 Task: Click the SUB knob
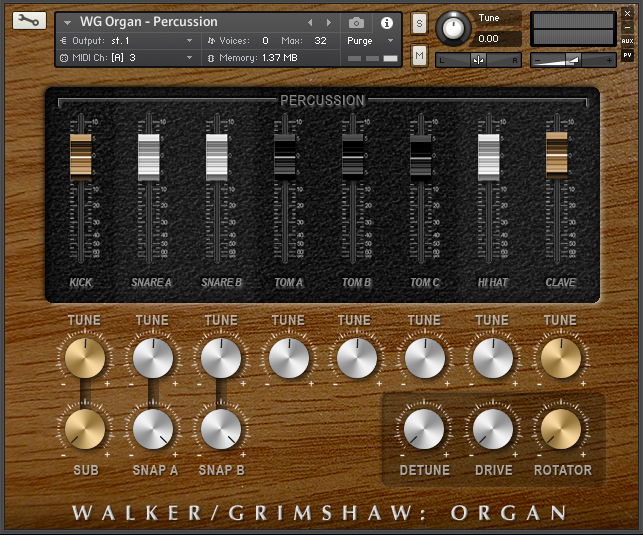point(85,429)
